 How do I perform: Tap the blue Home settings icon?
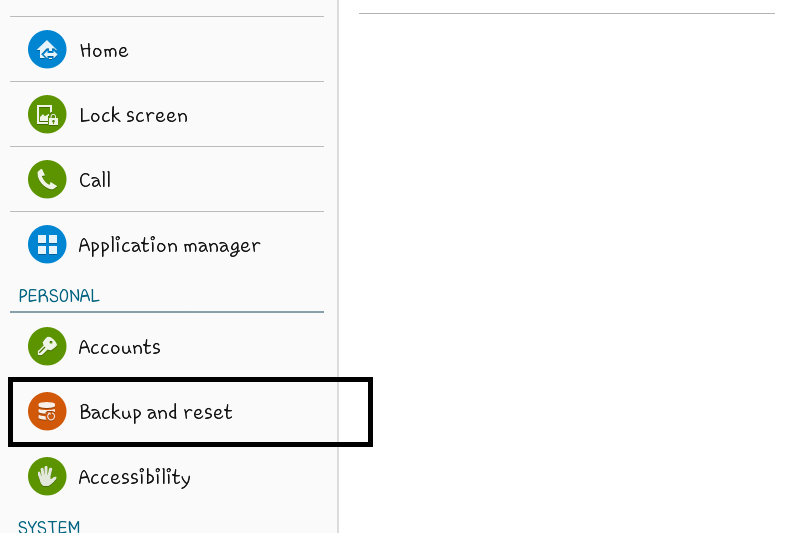pos(47,50)
